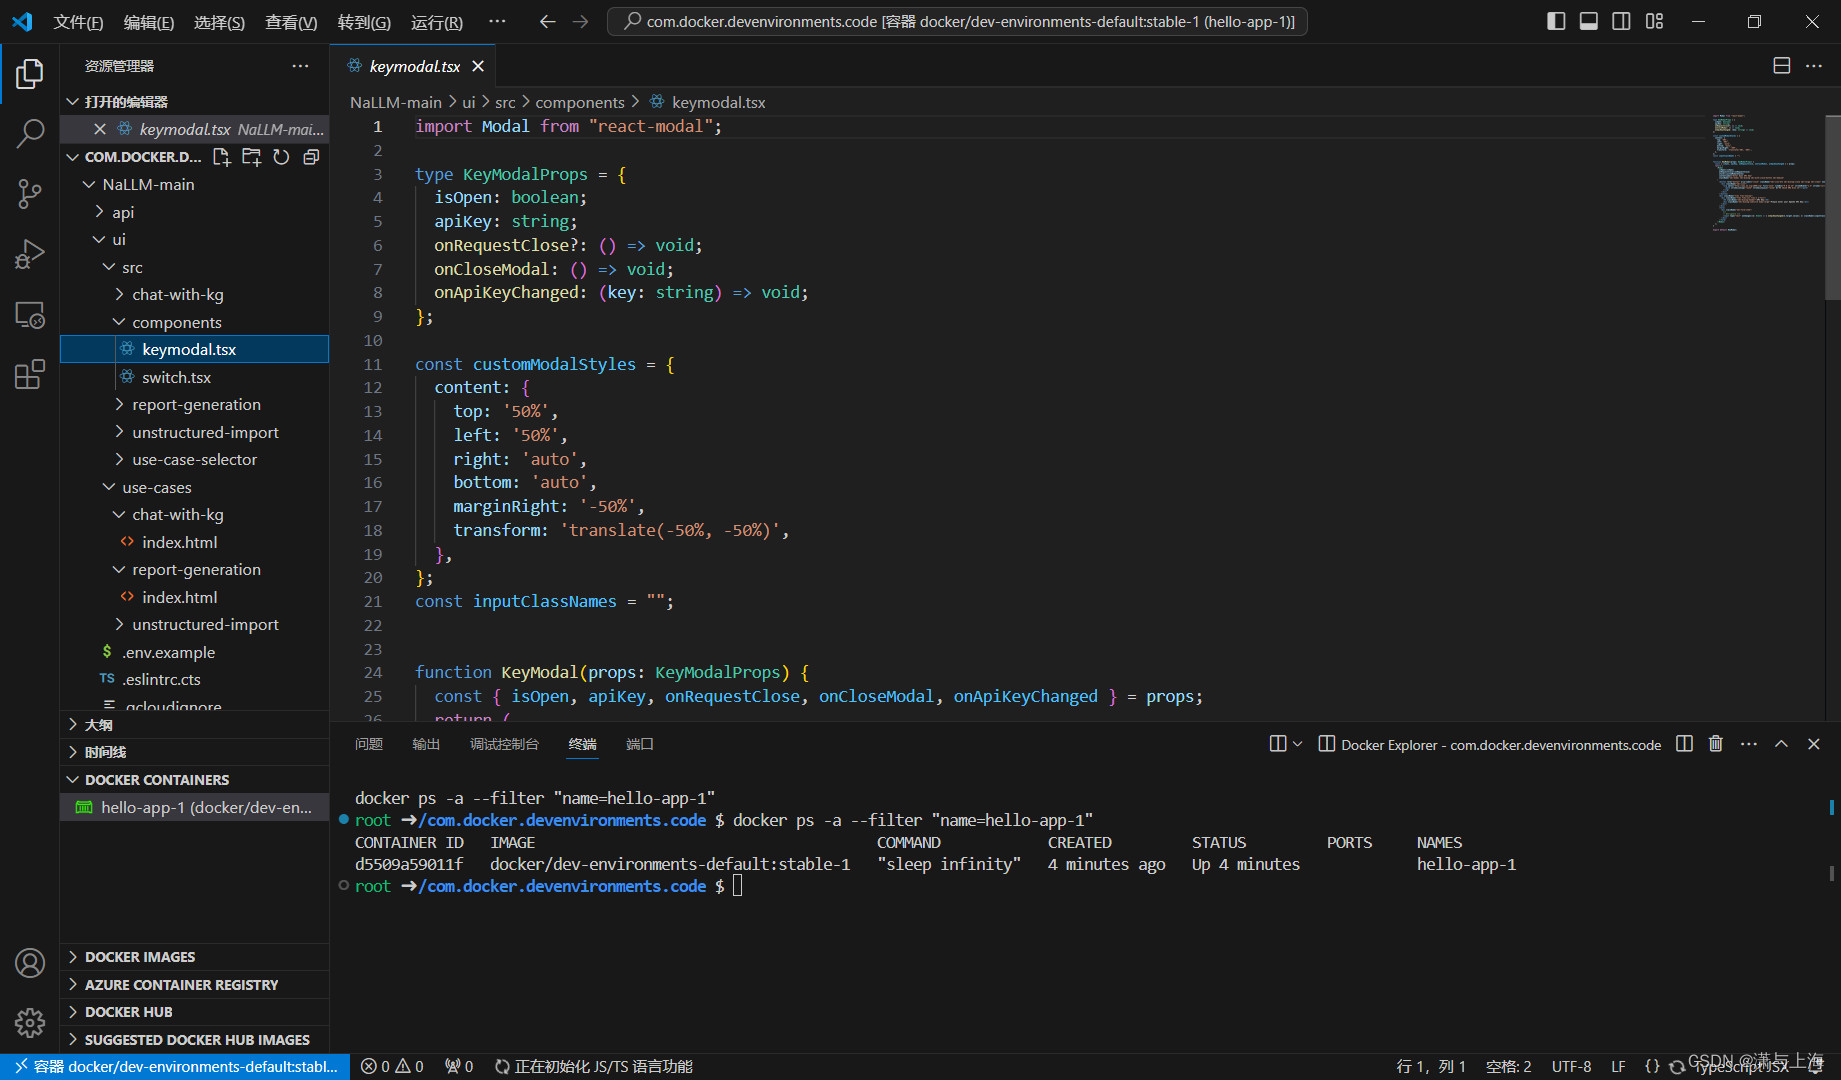Open the Go menu
Screen dimensions: 1841x1080
pyautogui.click(x=364, y=22)
